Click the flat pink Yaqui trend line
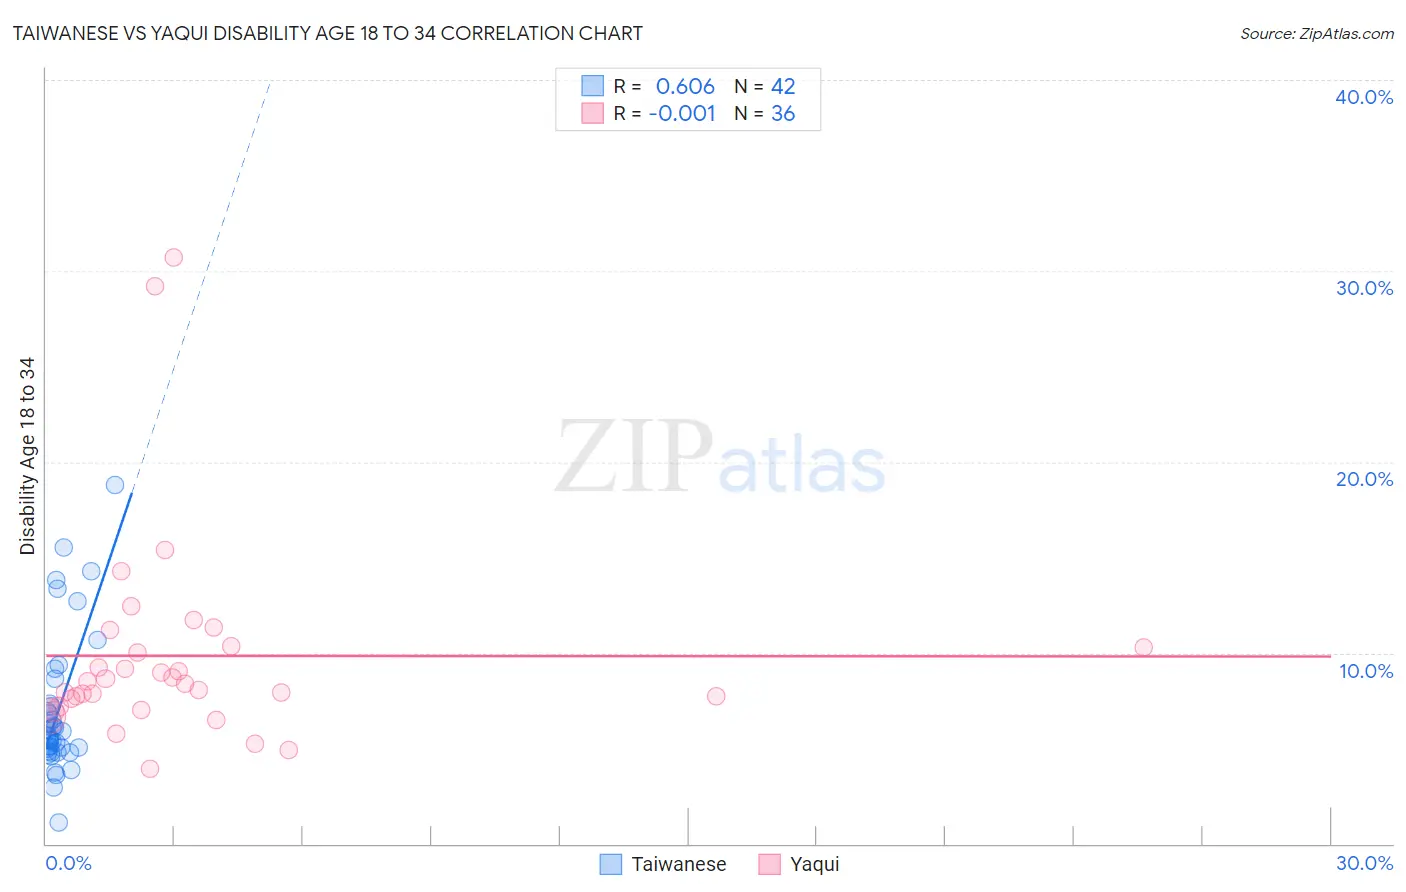 (688, 656)
